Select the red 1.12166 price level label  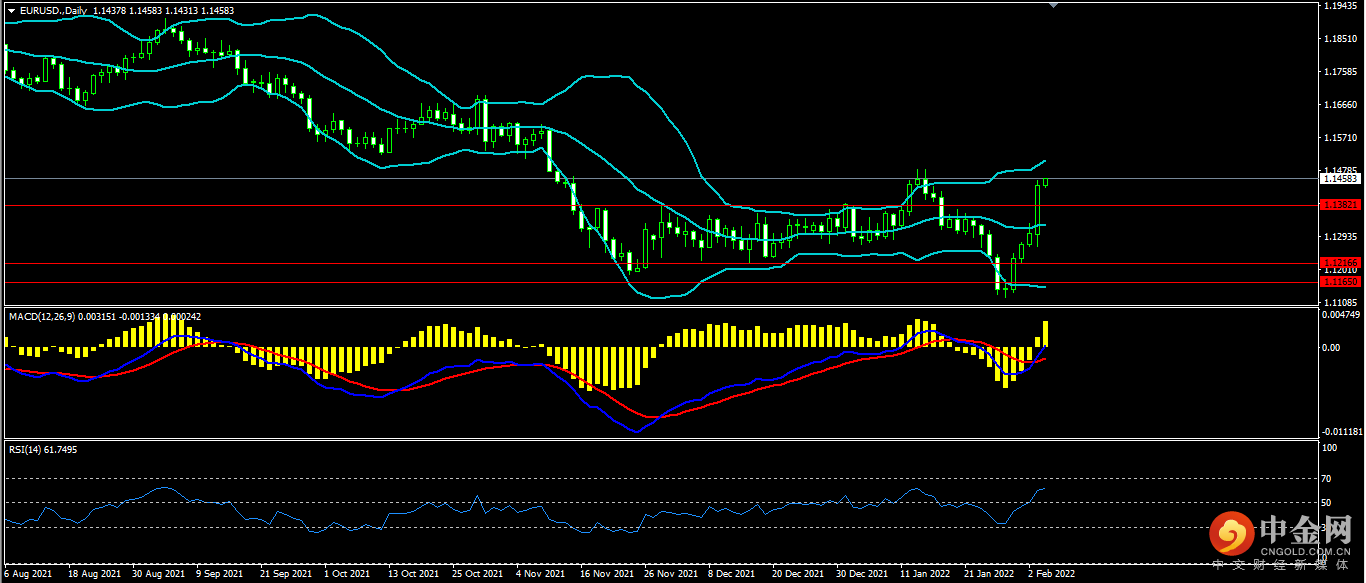[1340, 262]
